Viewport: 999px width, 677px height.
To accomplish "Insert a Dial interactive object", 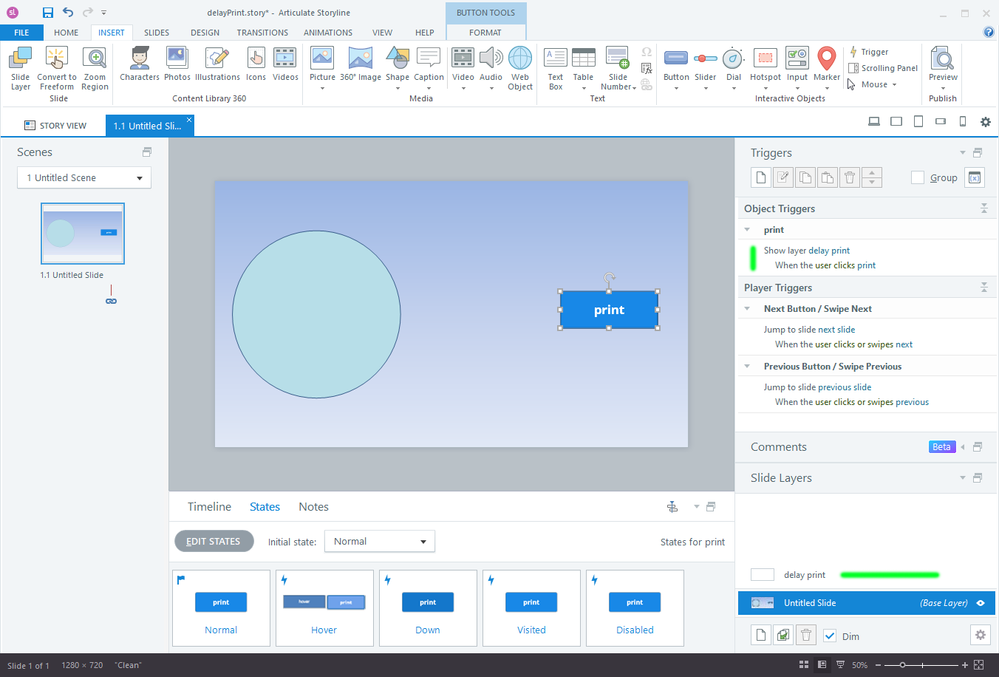I will (733, 60).
